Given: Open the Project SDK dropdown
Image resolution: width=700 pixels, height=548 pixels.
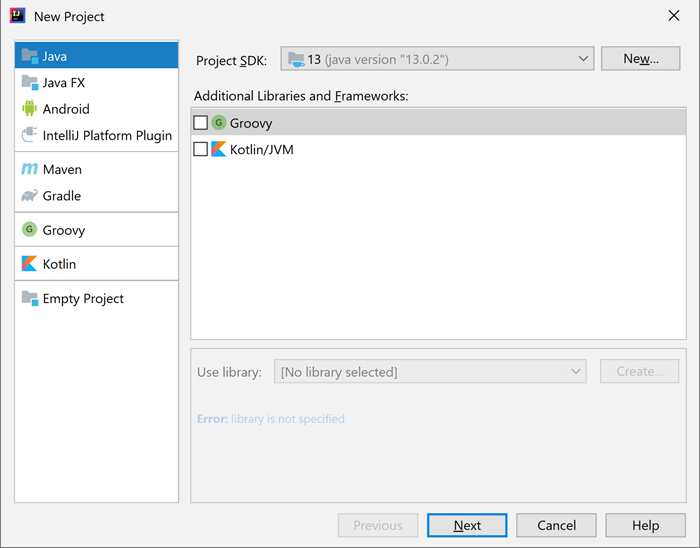Looking at the screenshot, I should pos(437,59).
